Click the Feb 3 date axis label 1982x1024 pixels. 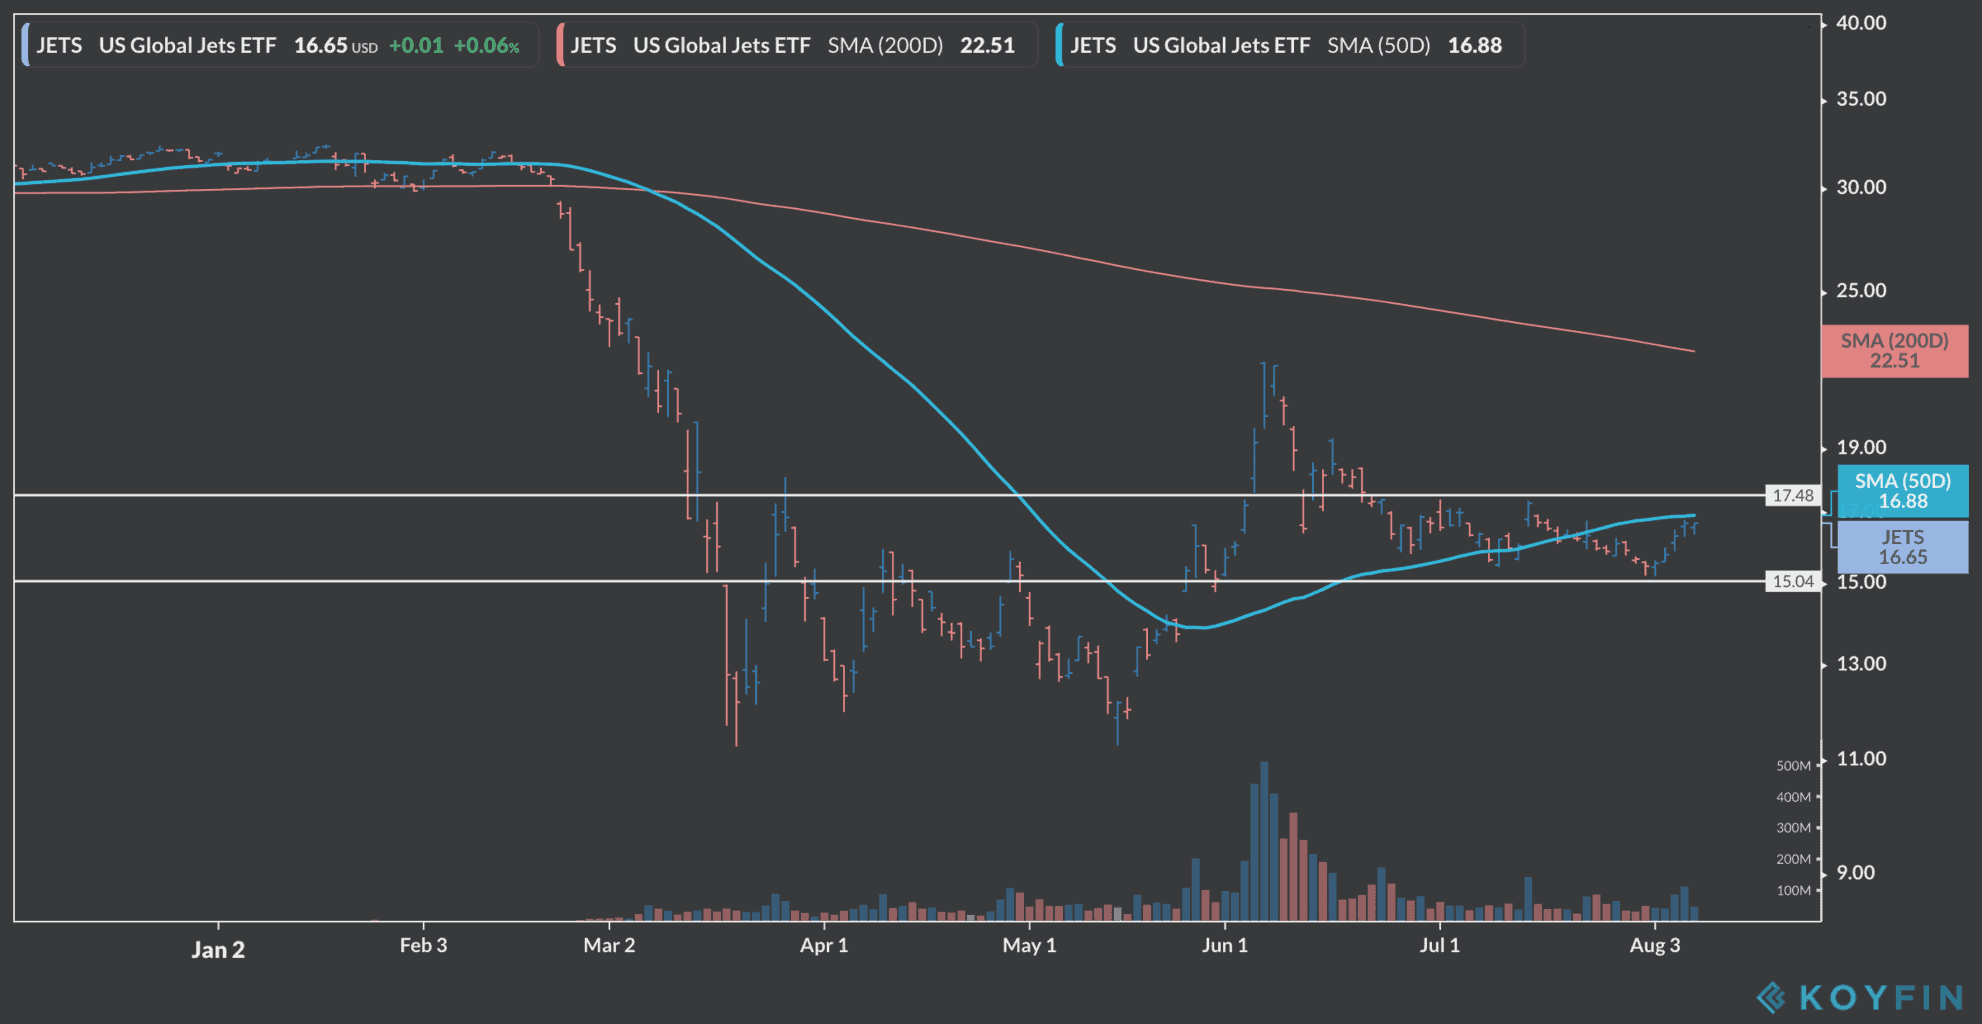[423, 945]
